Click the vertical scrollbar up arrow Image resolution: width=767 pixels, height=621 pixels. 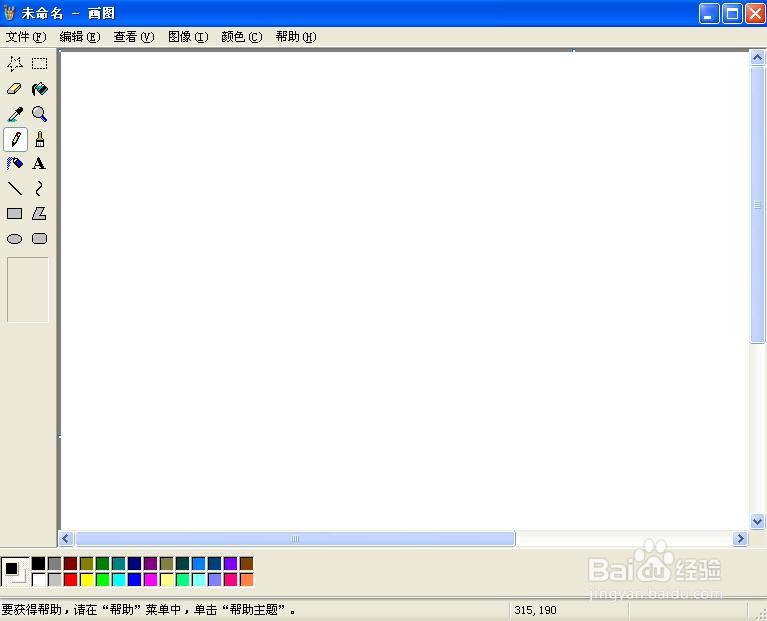tap(757, 58)
